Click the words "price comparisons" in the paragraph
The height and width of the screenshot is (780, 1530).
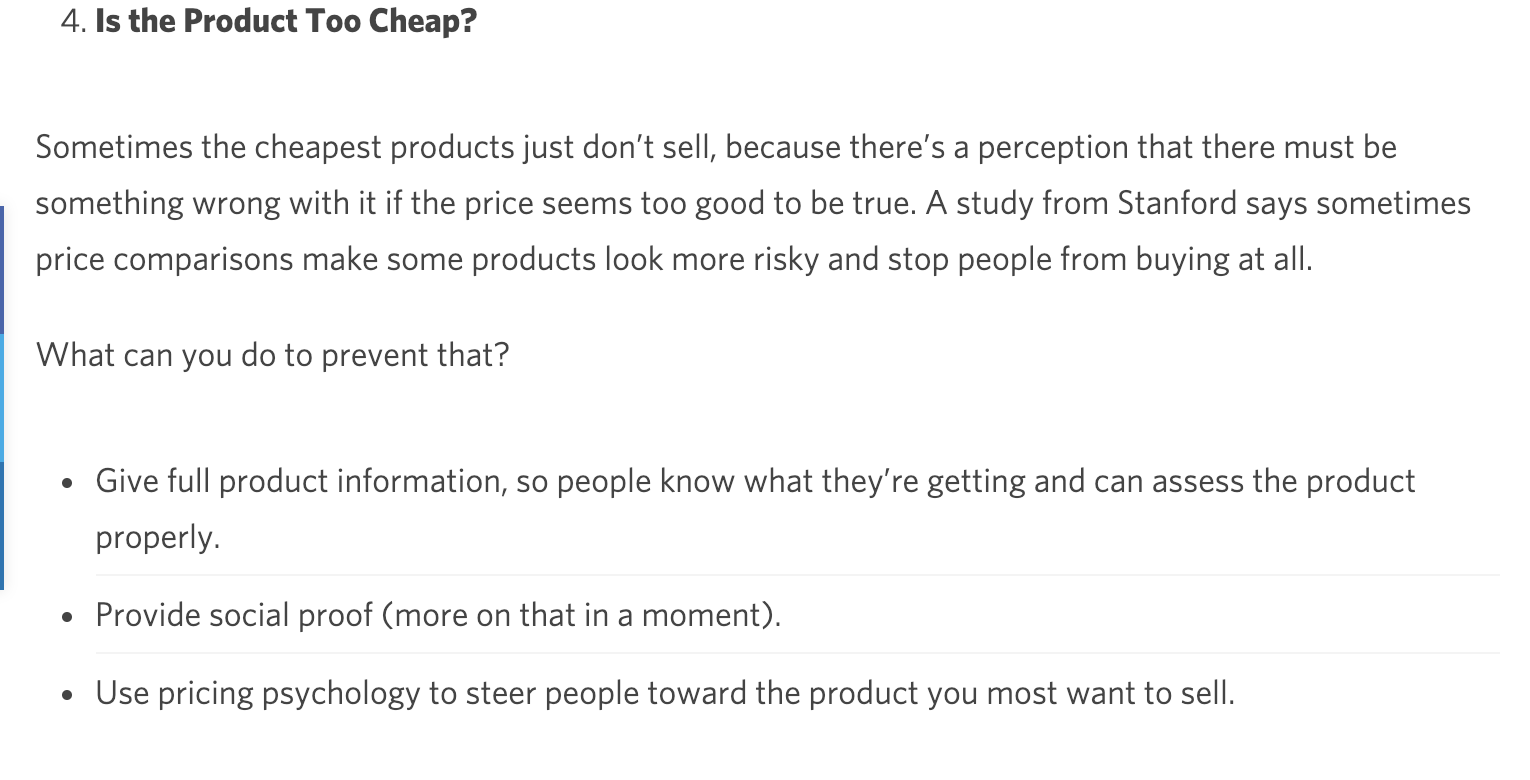[x=164, y=259]
